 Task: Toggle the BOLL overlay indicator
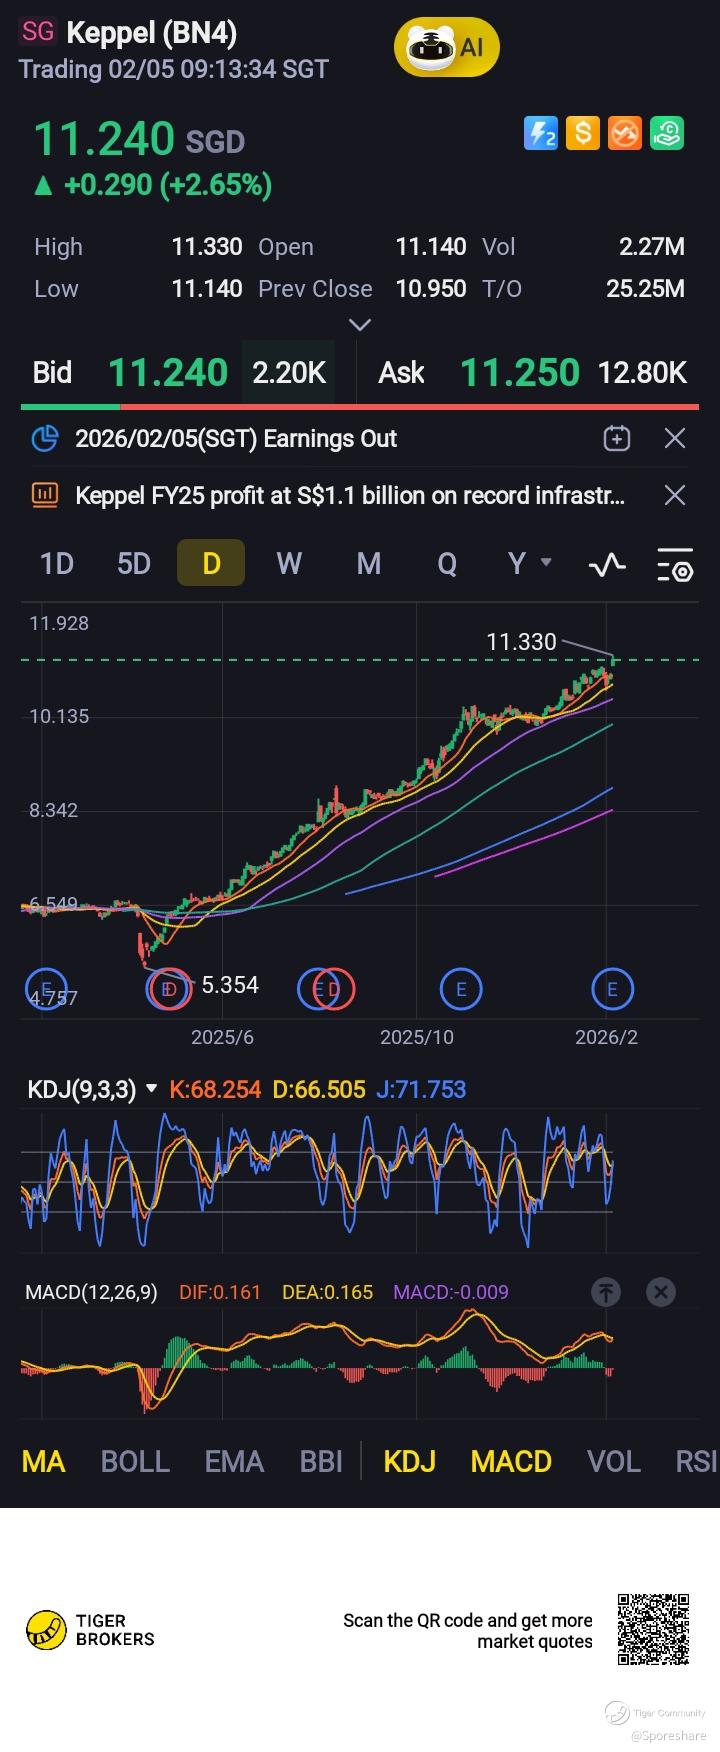point(135,1461)
